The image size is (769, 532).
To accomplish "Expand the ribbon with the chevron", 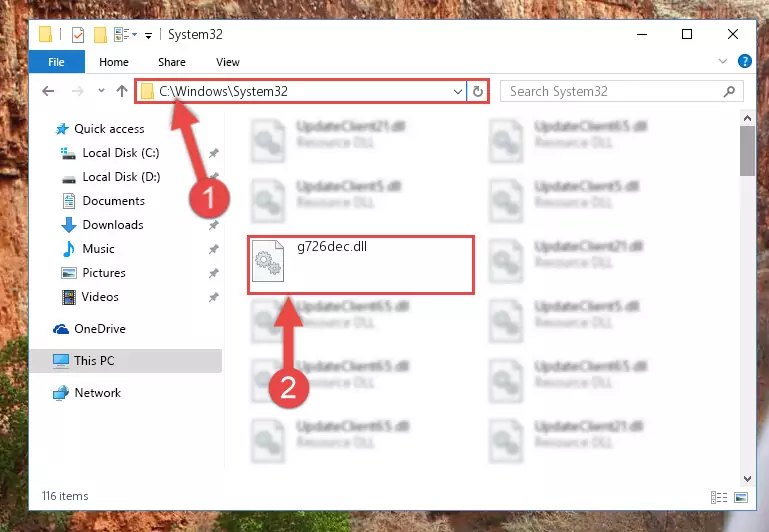I will [x=722, y=61].
